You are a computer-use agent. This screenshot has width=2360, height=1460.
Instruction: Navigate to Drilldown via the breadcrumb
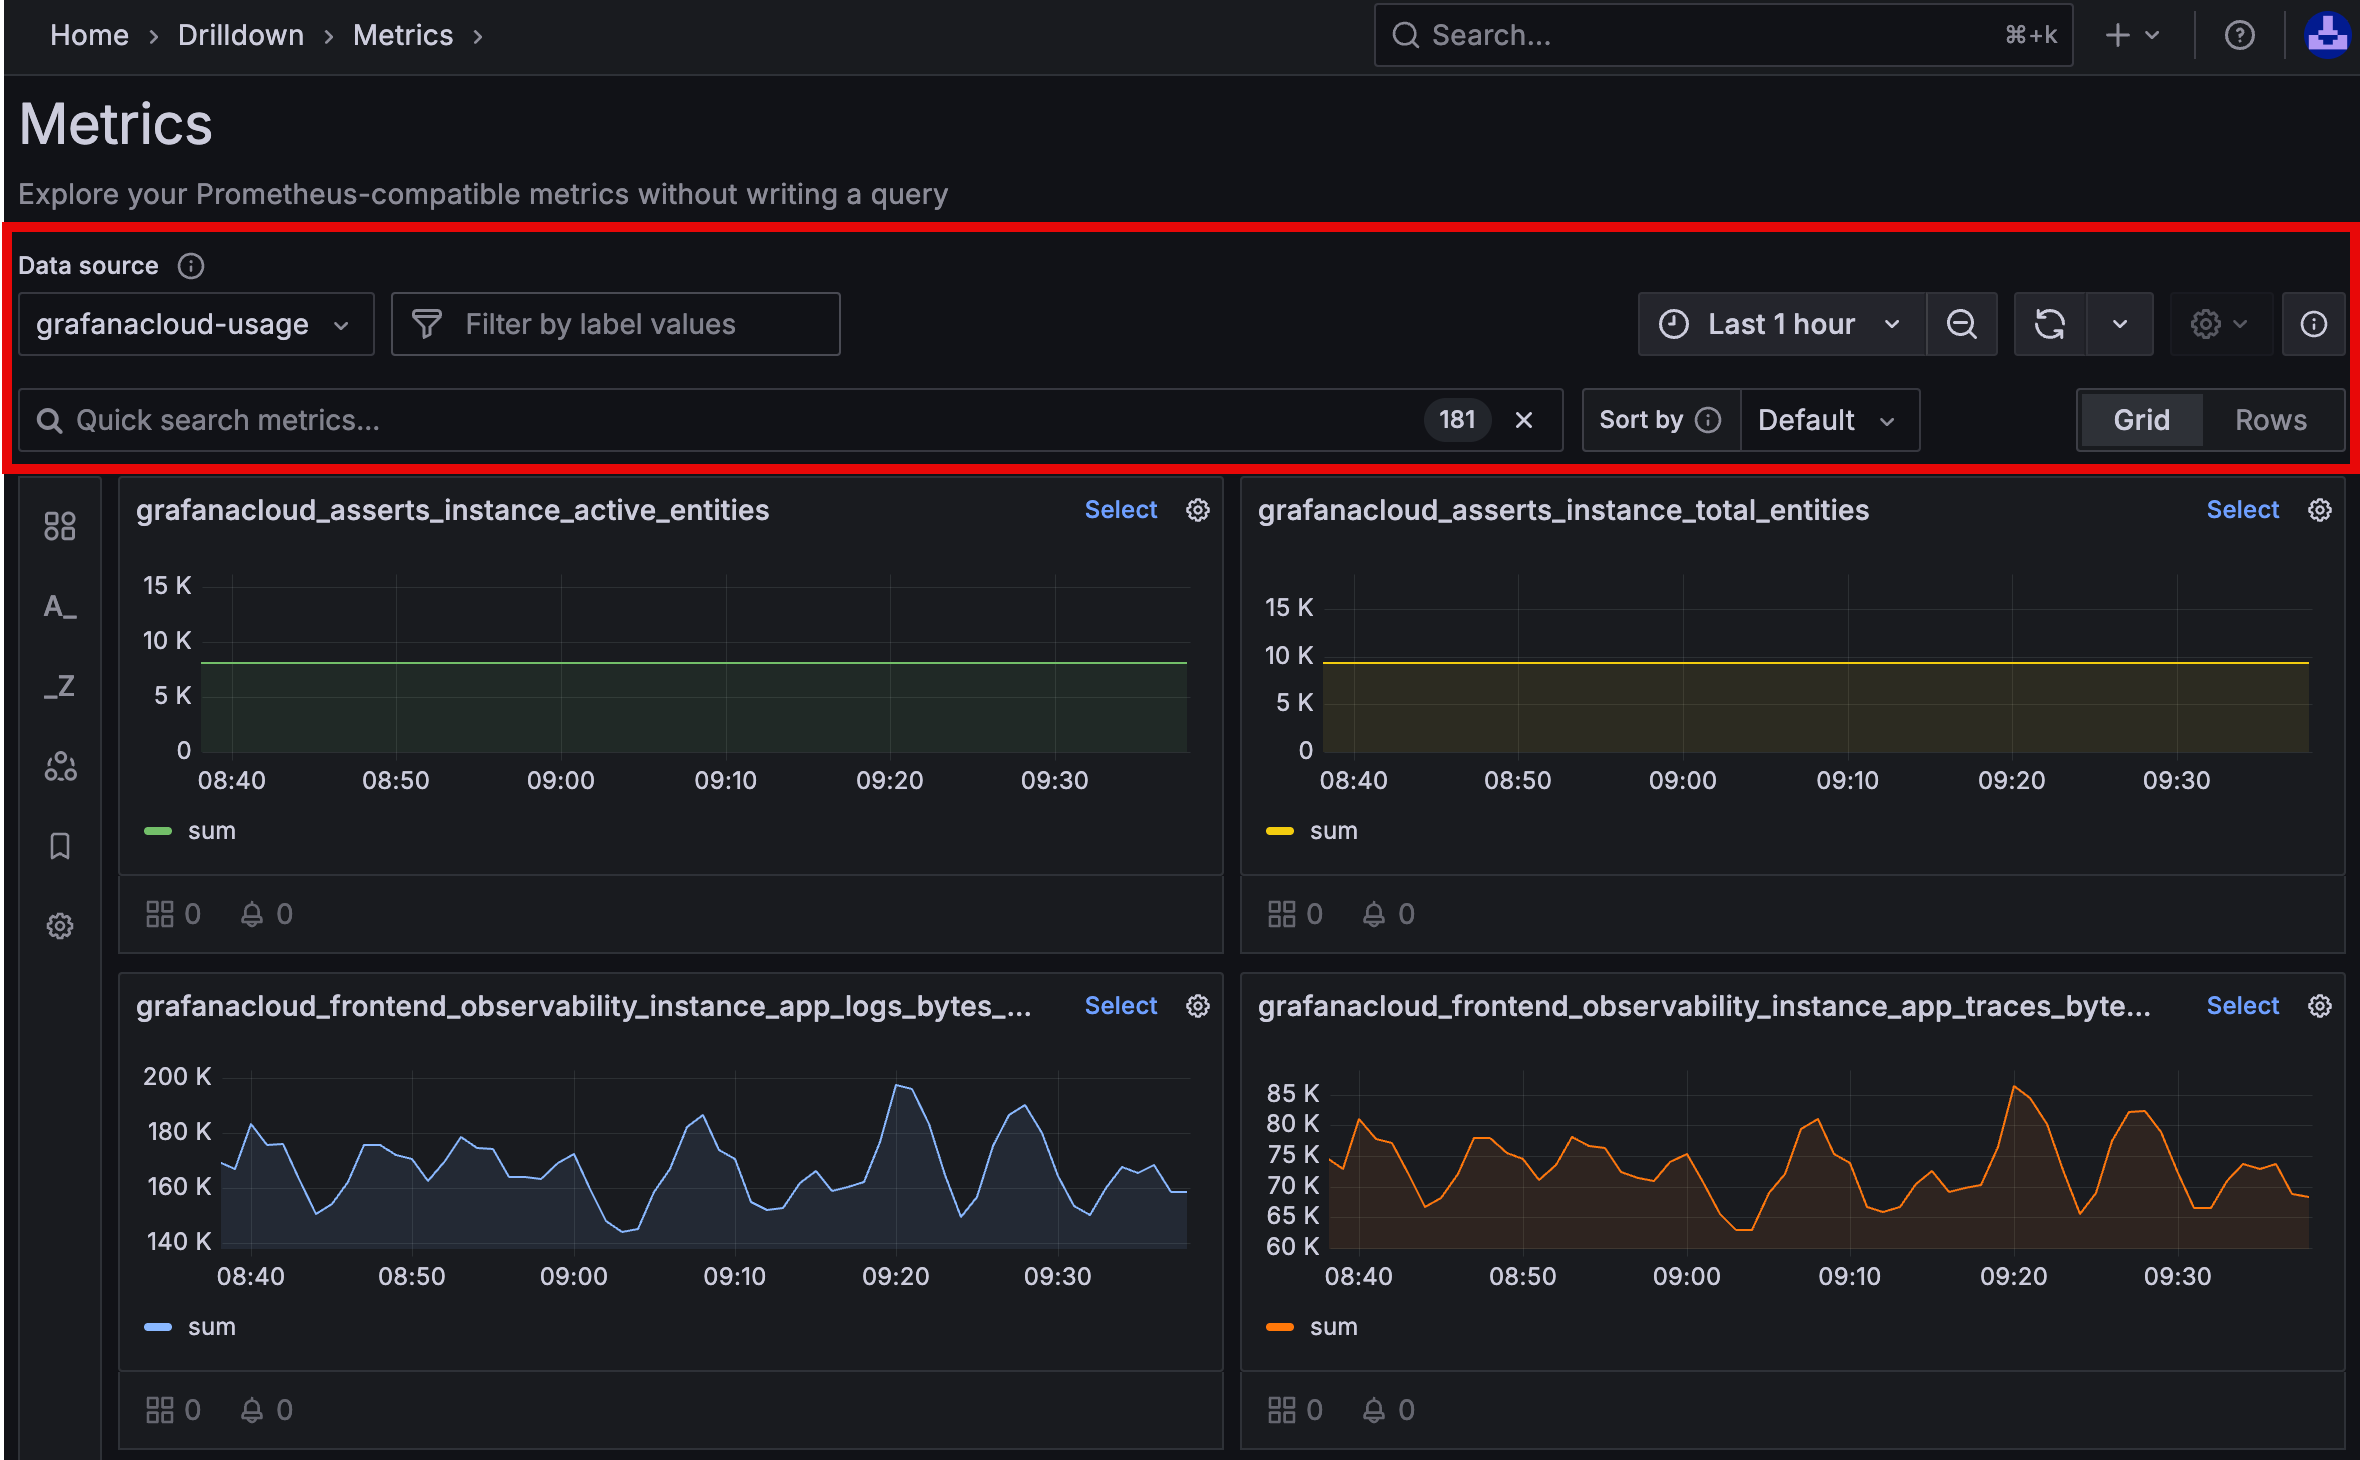240,35
